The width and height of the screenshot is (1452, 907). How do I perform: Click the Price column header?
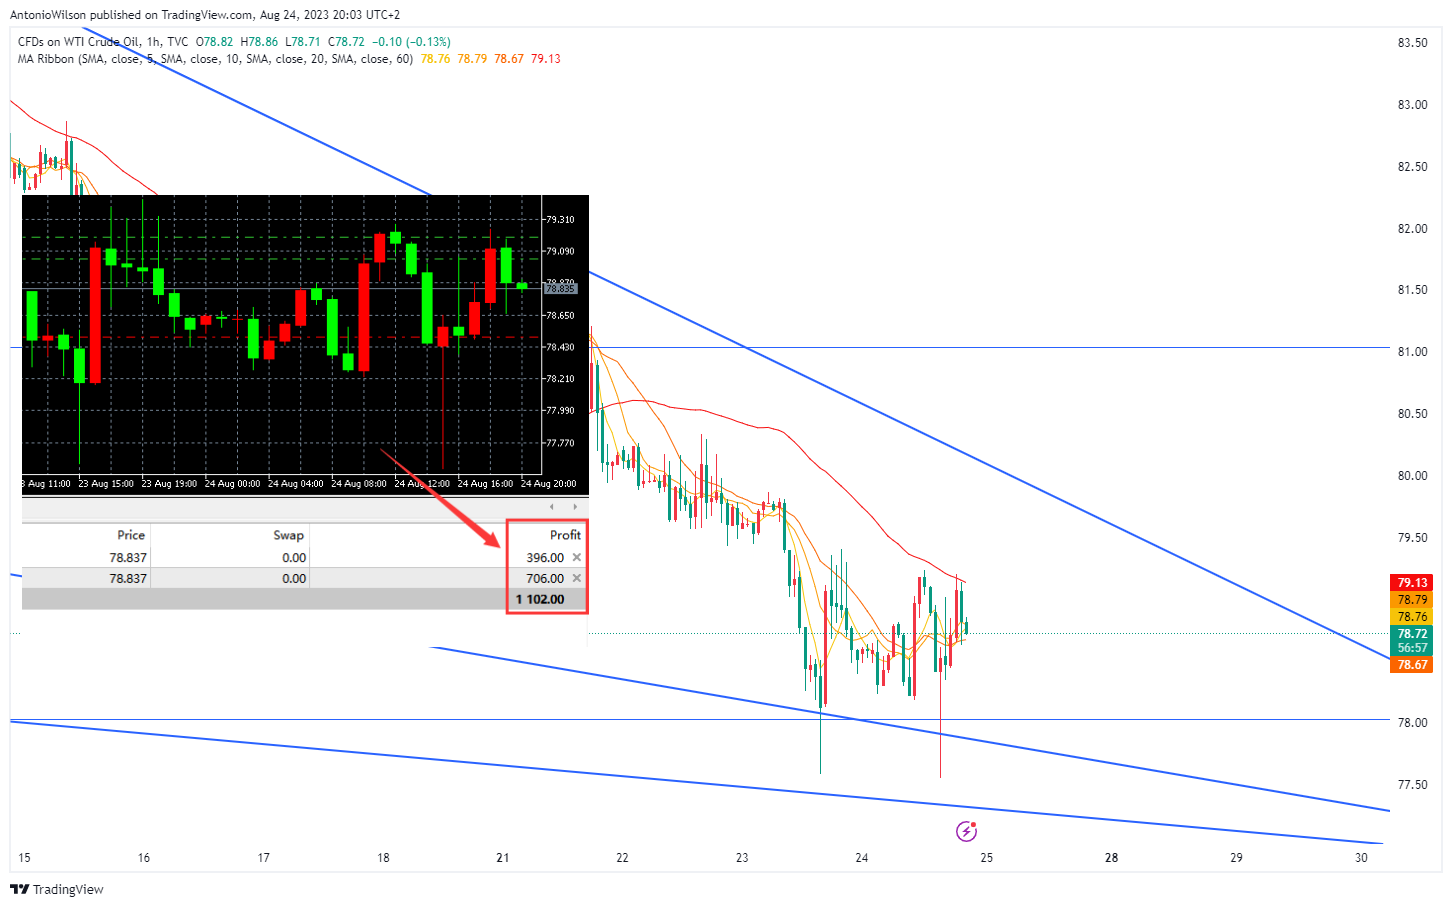pyautogui.click(x=131, y=535)
